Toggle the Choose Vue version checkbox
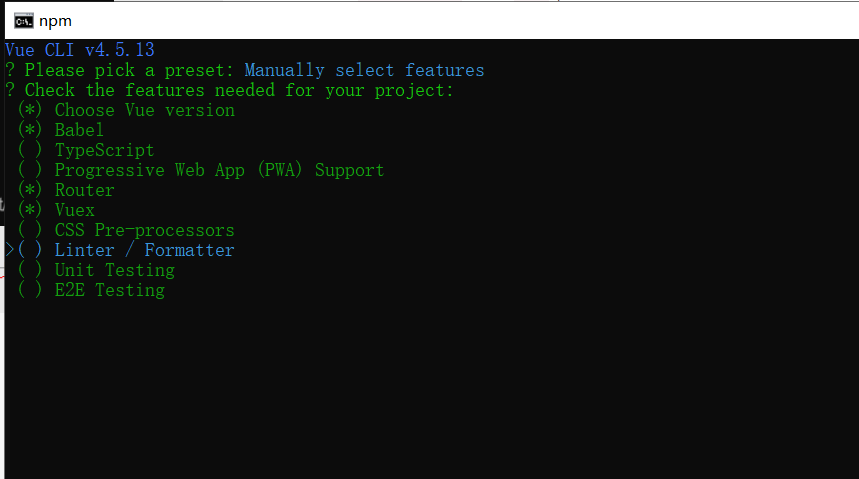 click(x=30, y=110)
